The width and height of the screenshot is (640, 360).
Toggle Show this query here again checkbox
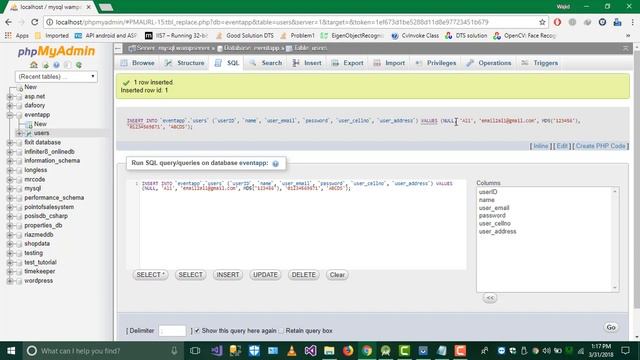pos(197,331)
